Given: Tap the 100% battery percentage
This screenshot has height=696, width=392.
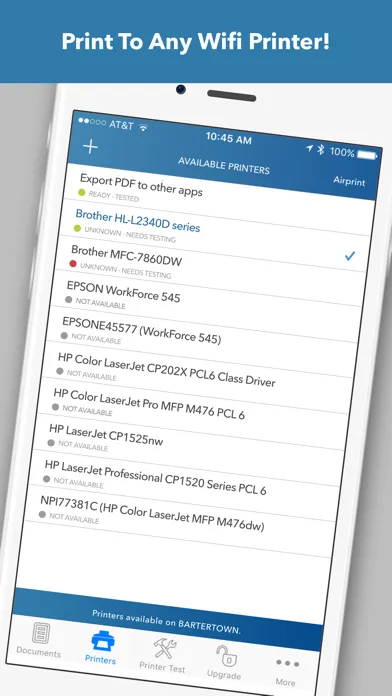Looking at the screenshot, I should [x=342, y=152].
